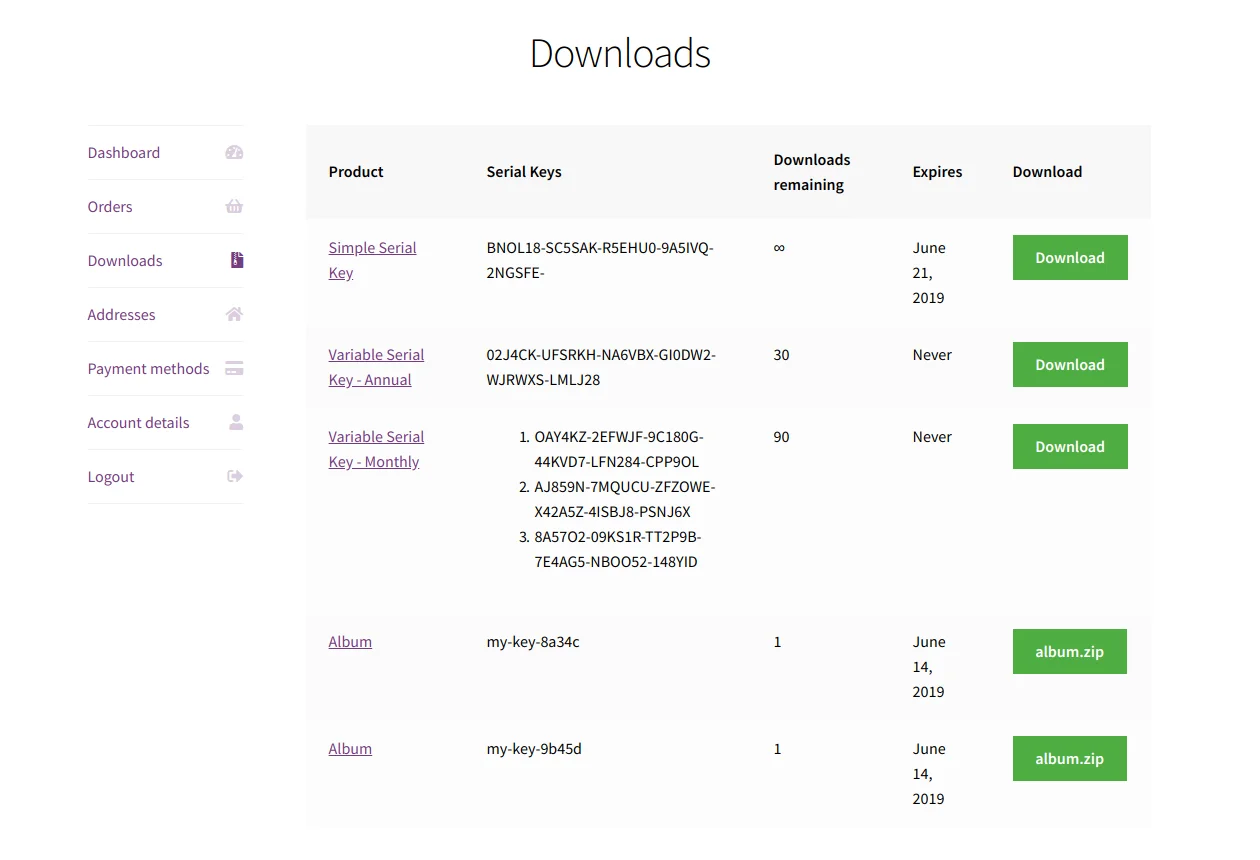Viewport: 1260px width, 860px height.
Task: Open Payment methods in sidebar
Action: [x=149, y=369]
